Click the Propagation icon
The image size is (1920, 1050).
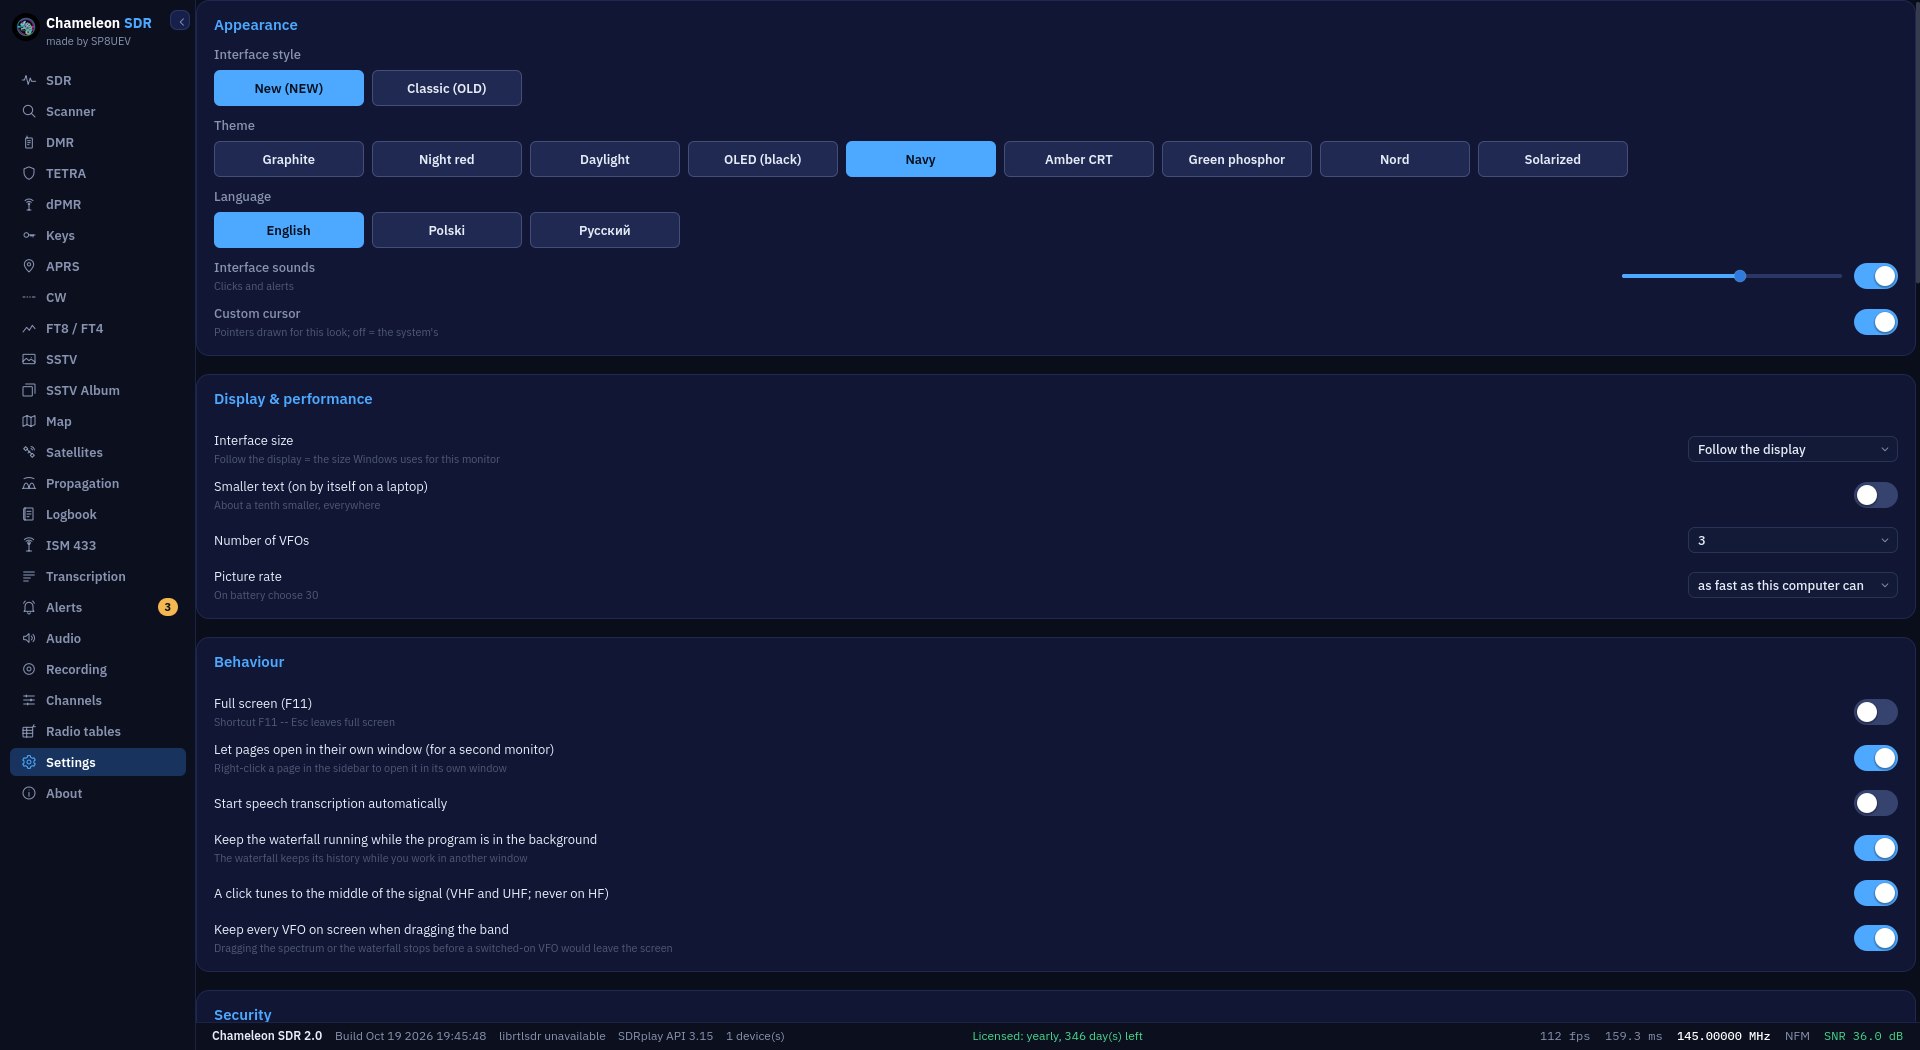tap(29, 483)
